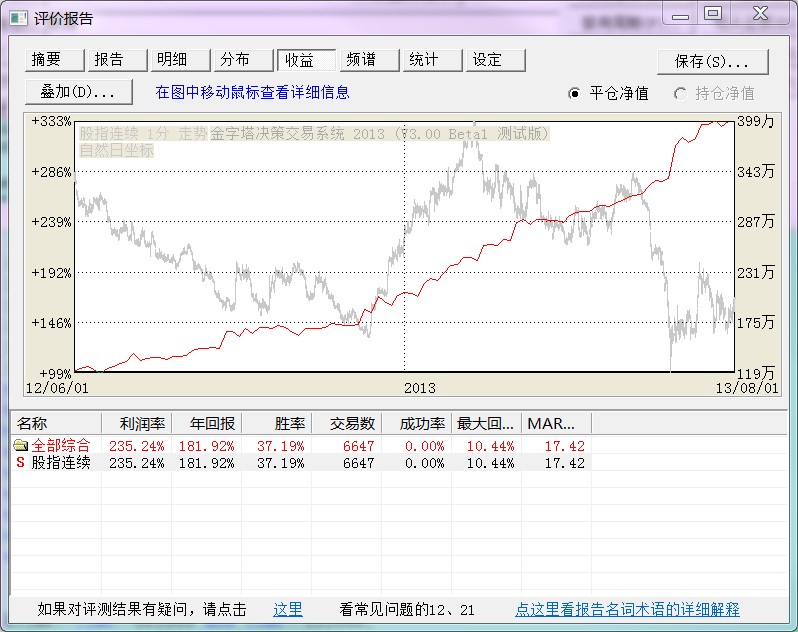
Task: Open the report terminology explanation link
Action: 627,609
